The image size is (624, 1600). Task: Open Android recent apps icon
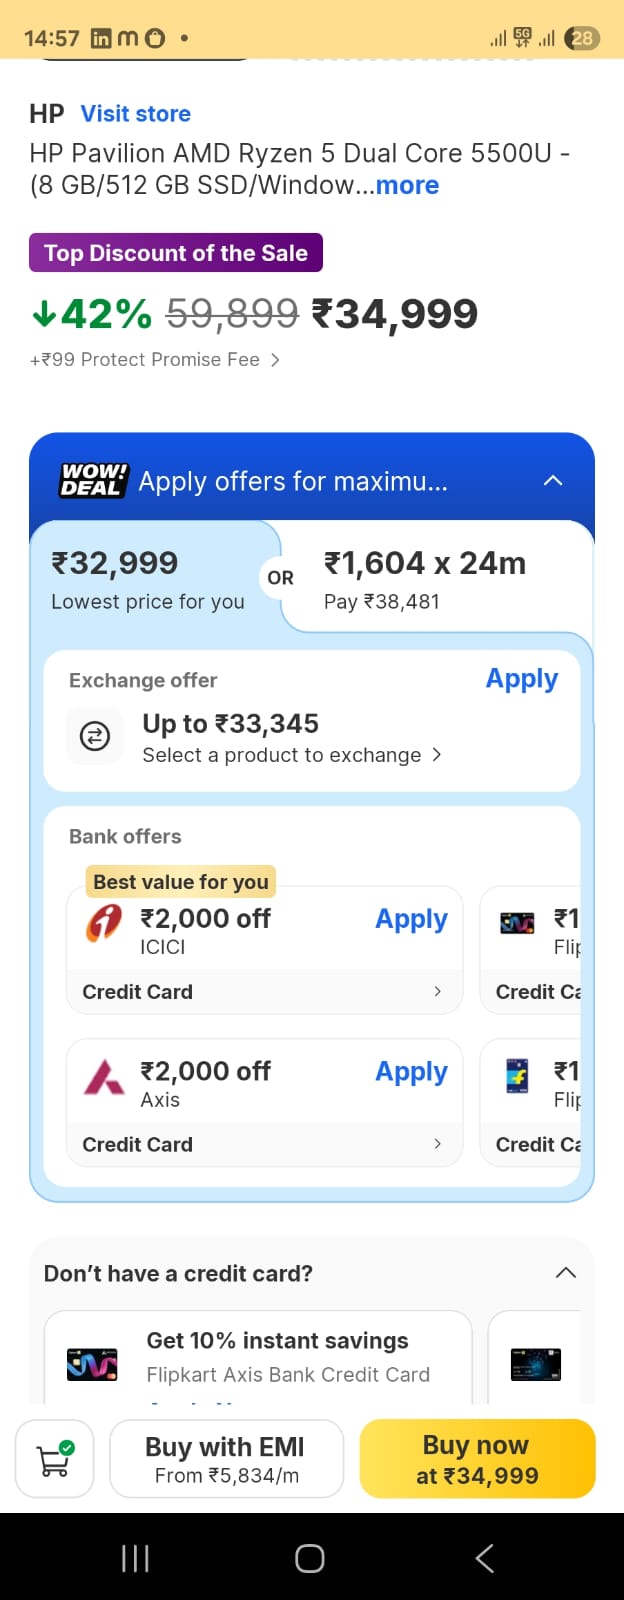pos(135,1557)
